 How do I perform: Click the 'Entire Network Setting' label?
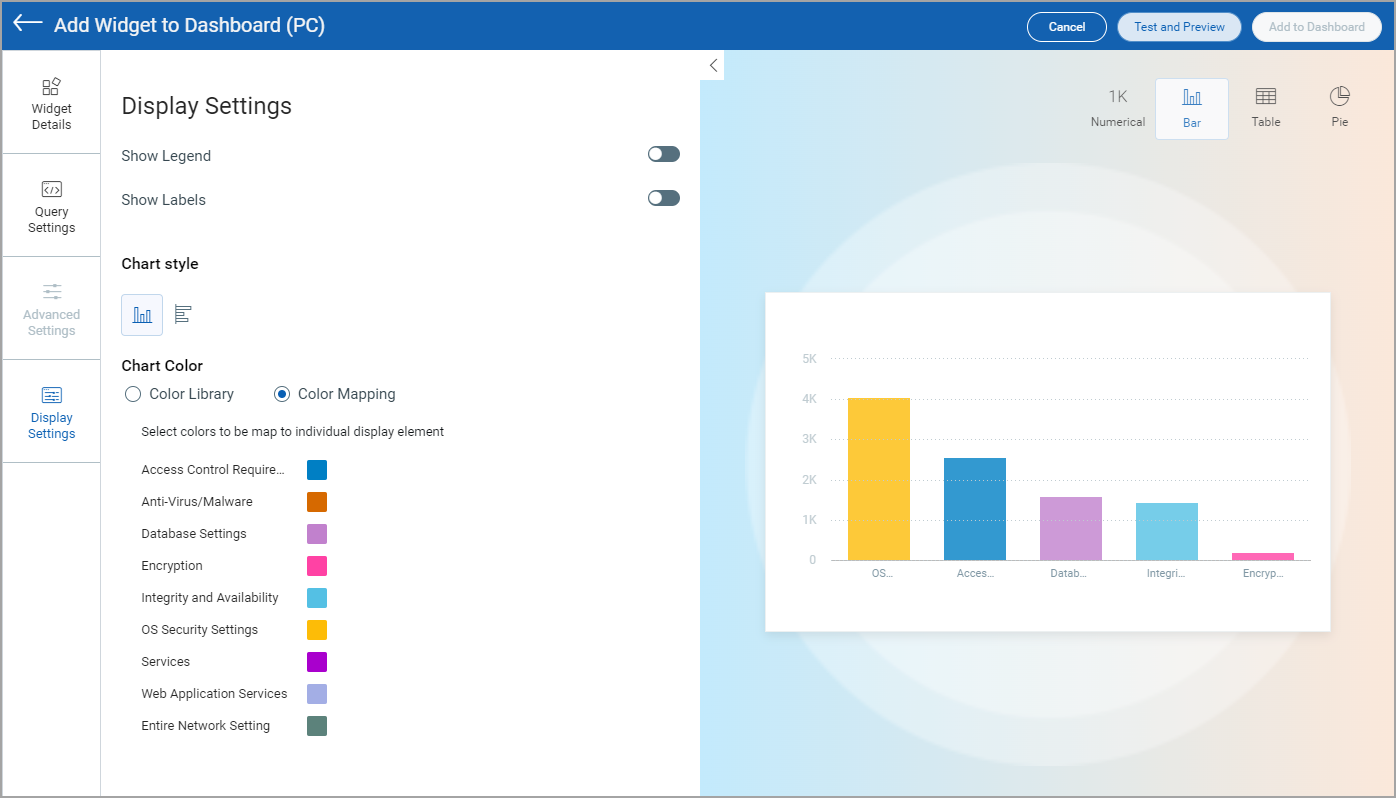tap(206, 726)
